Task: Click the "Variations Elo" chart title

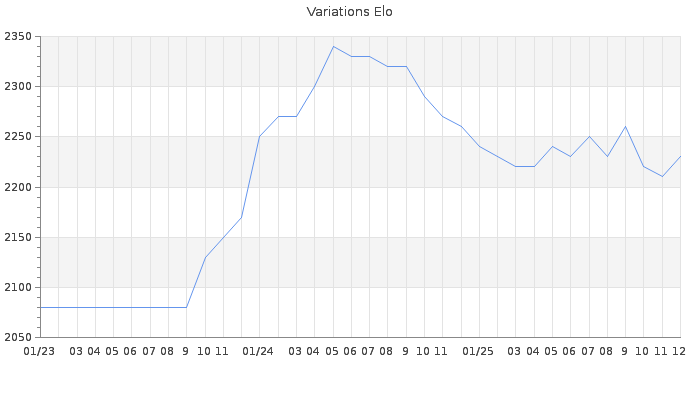Action: 350,12
